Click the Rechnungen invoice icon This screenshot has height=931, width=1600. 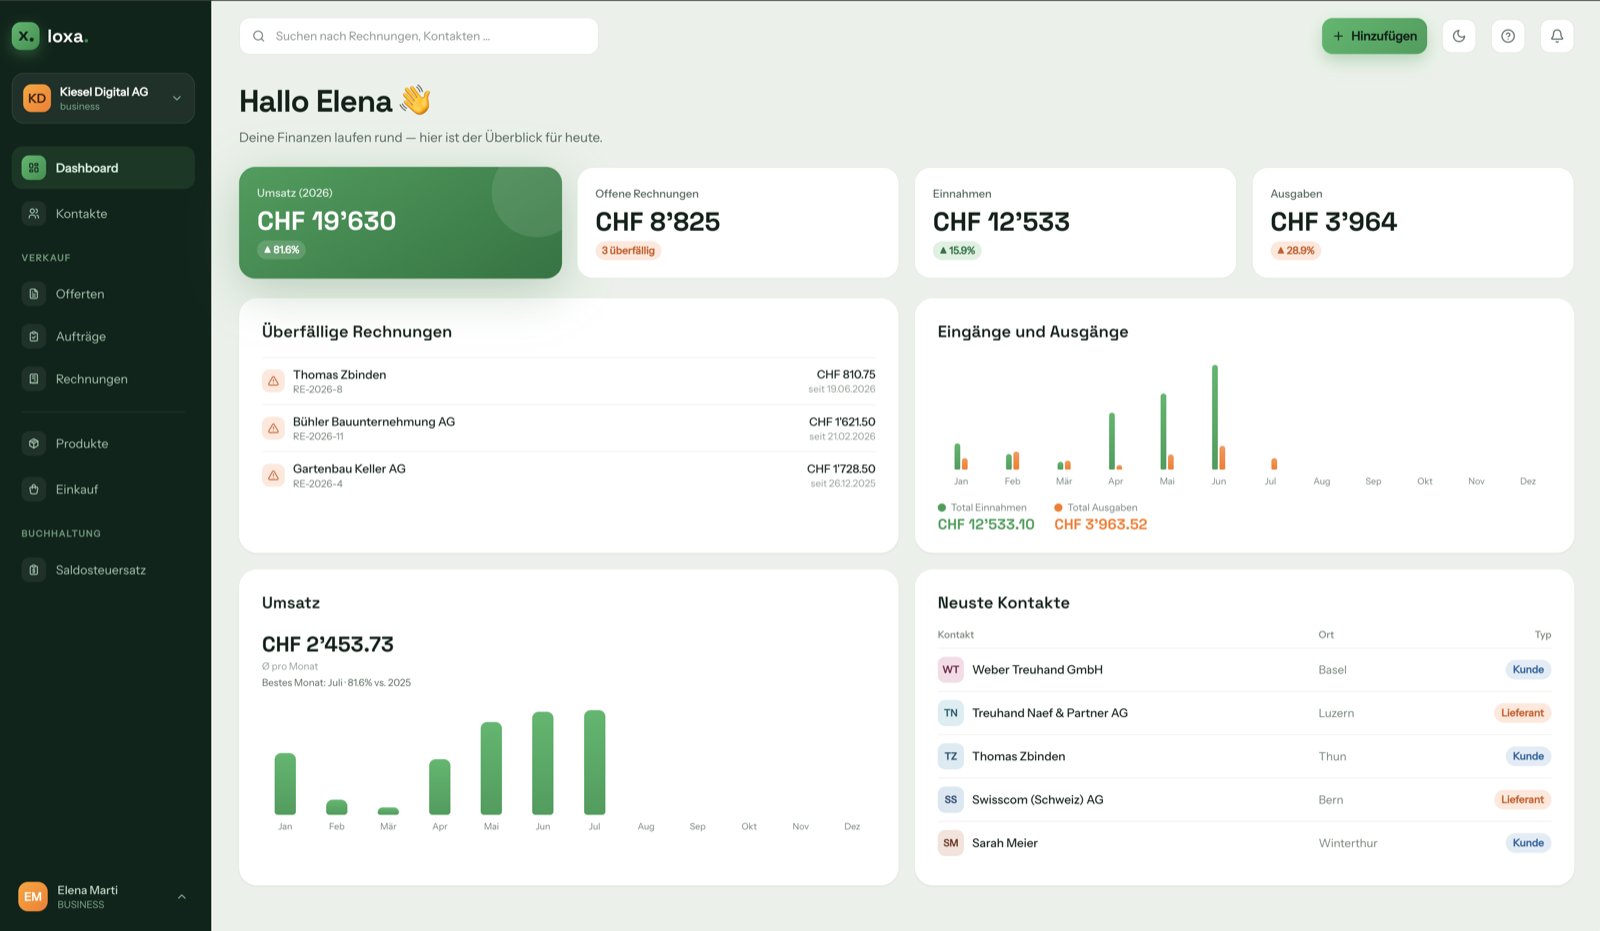click(34, 379)
